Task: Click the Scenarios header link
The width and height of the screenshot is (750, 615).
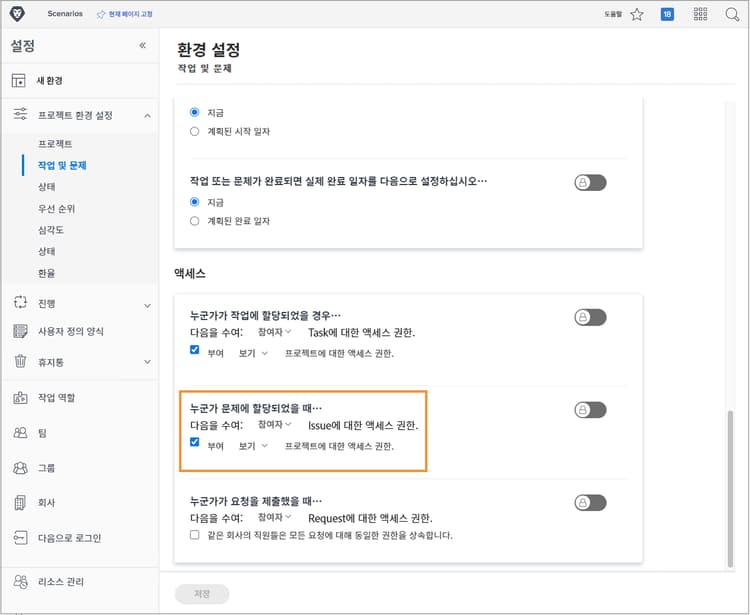Action: pyautogui.click(x=65, y=14)
